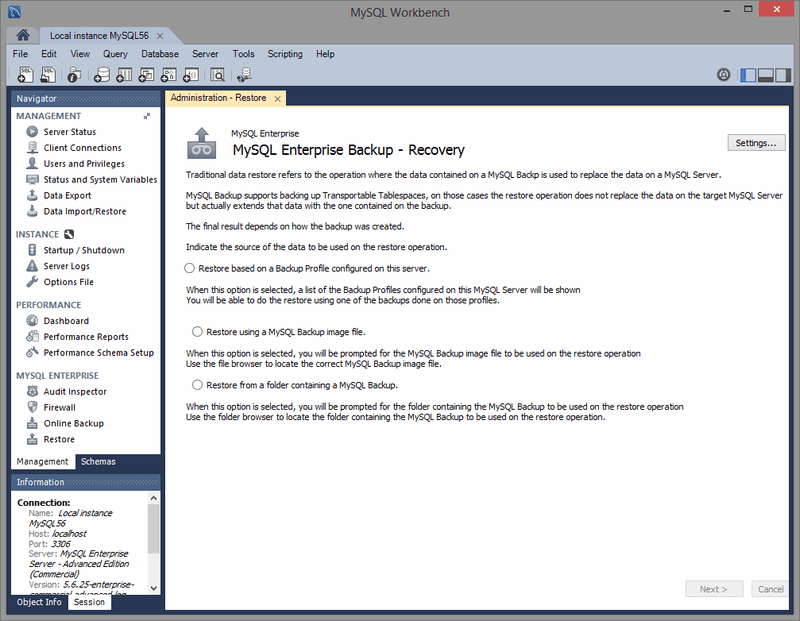Select the Administration - Restore tab
This screenshot has width=800, height=621.
coord(218,98)
